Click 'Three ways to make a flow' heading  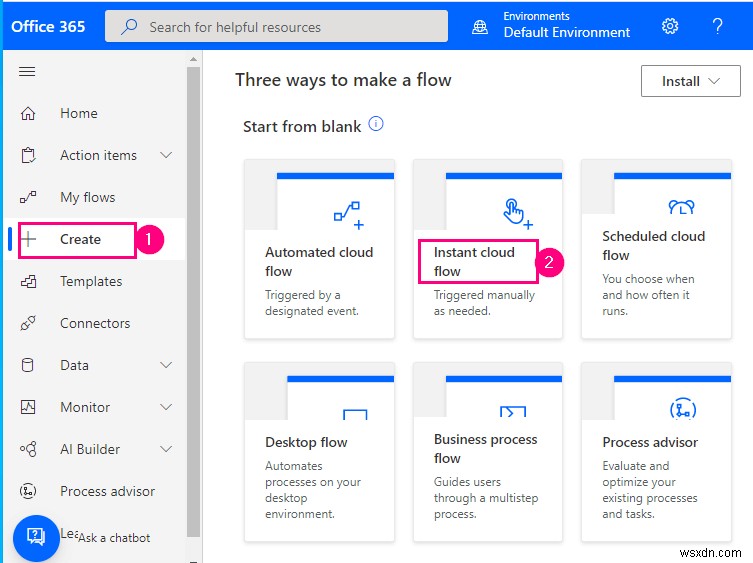(x=343, y=80)
